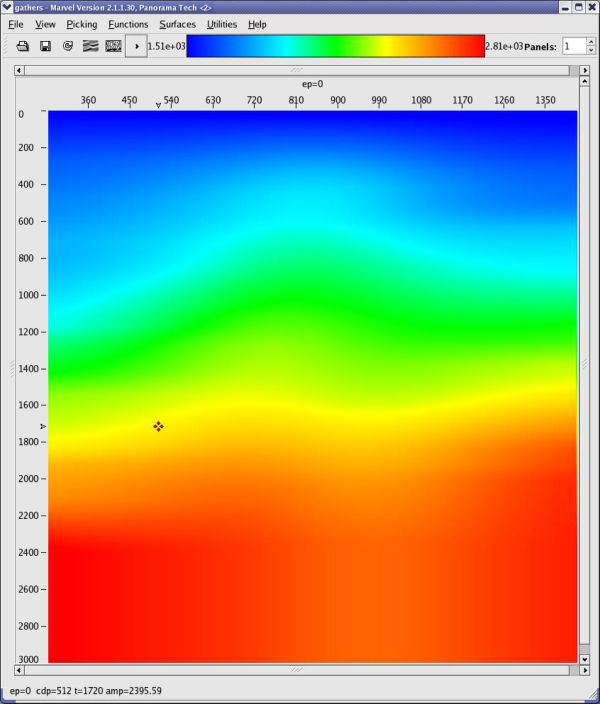Viewport: 600px width, 704px height.
Task: Open the Picking menu
Action: [82, 24]
